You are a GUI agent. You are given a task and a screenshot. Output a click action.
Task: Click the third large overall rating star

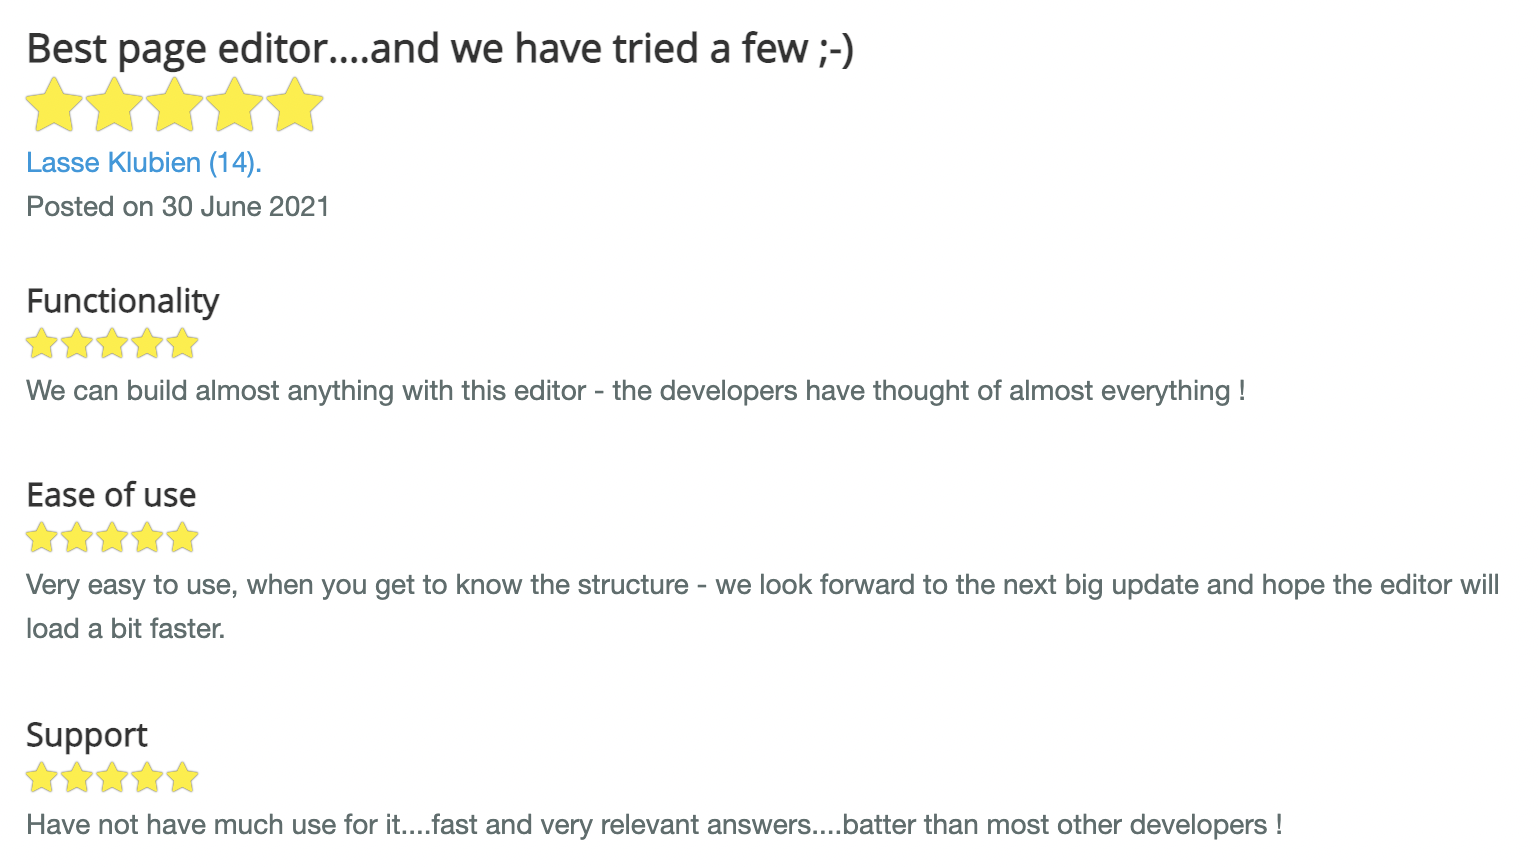174,106
